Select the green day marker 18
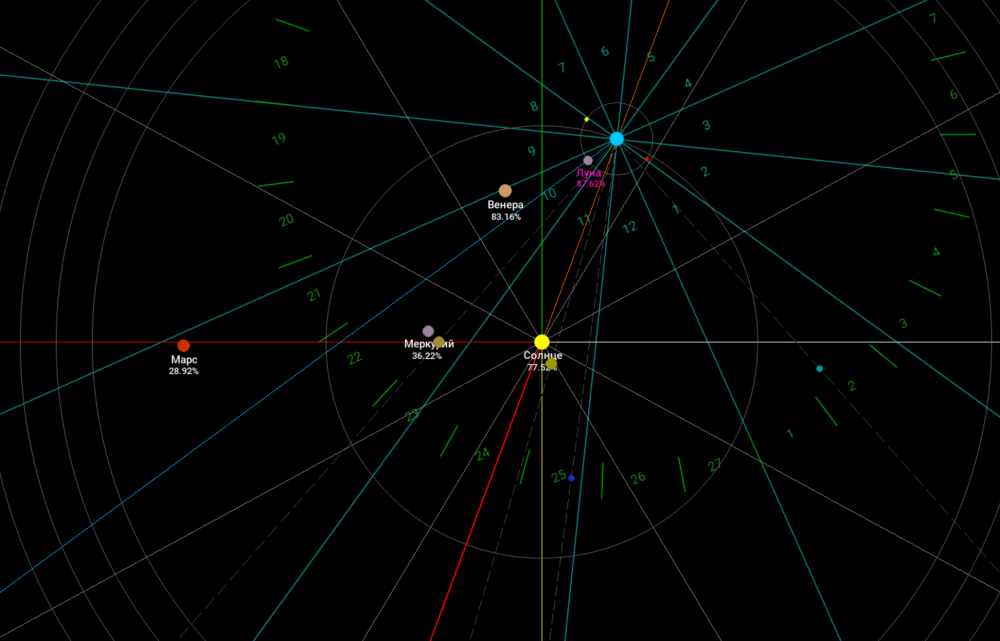The width and height of the screenshot is (1000, 641). point(281,62)
